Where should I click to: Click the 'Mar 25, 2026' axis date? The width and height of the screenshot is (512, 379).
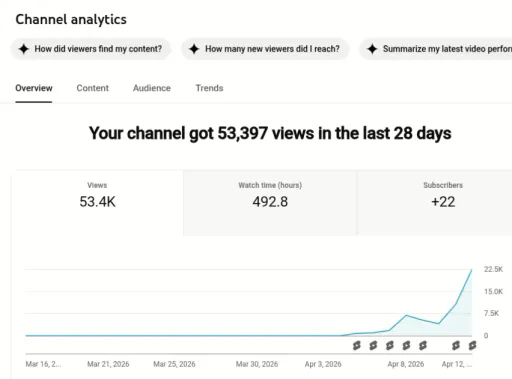(174, 364)
